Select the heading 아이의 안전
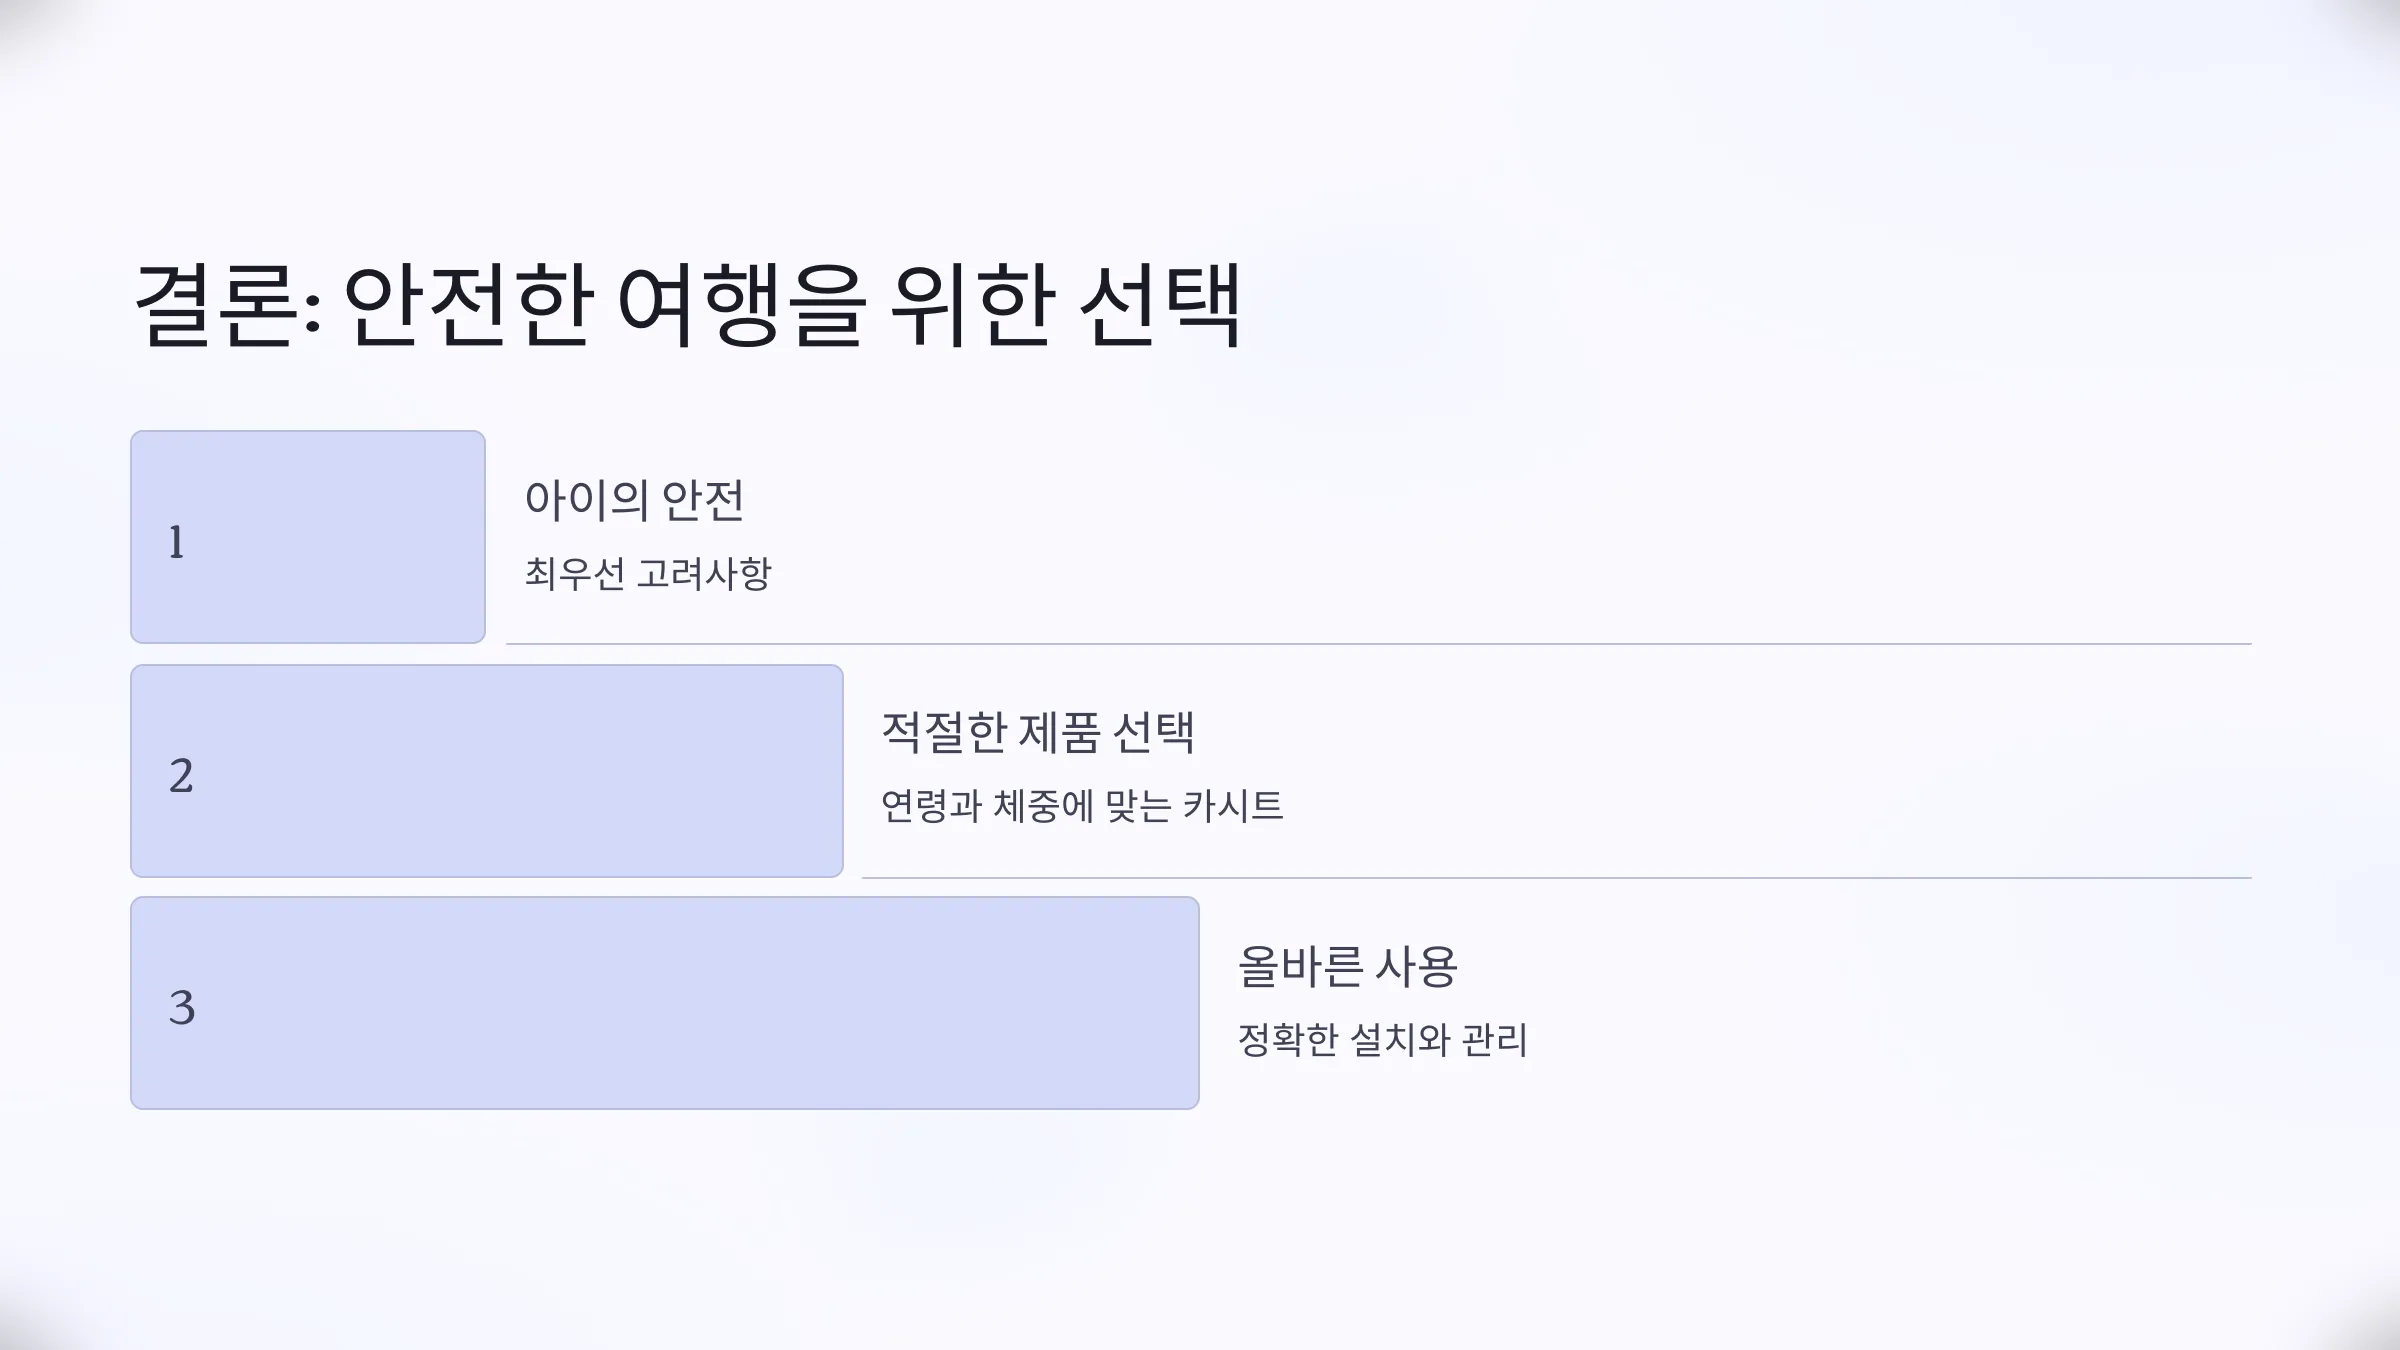Screen dimensions: 2400x1350 [634, 499]
